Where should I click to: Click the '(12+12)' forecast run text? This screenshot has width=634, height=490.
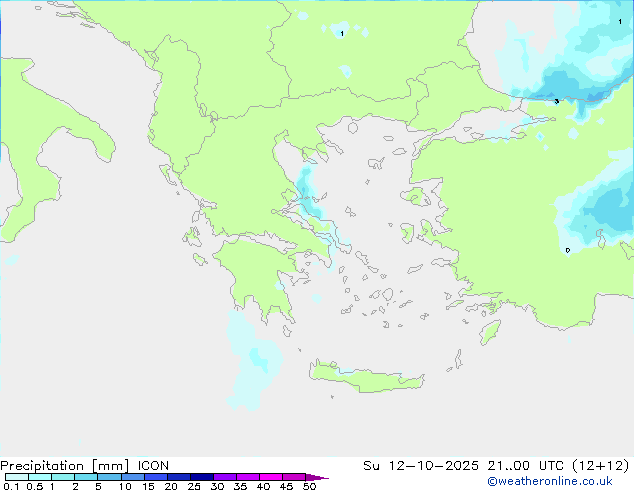tap(600, 466)
